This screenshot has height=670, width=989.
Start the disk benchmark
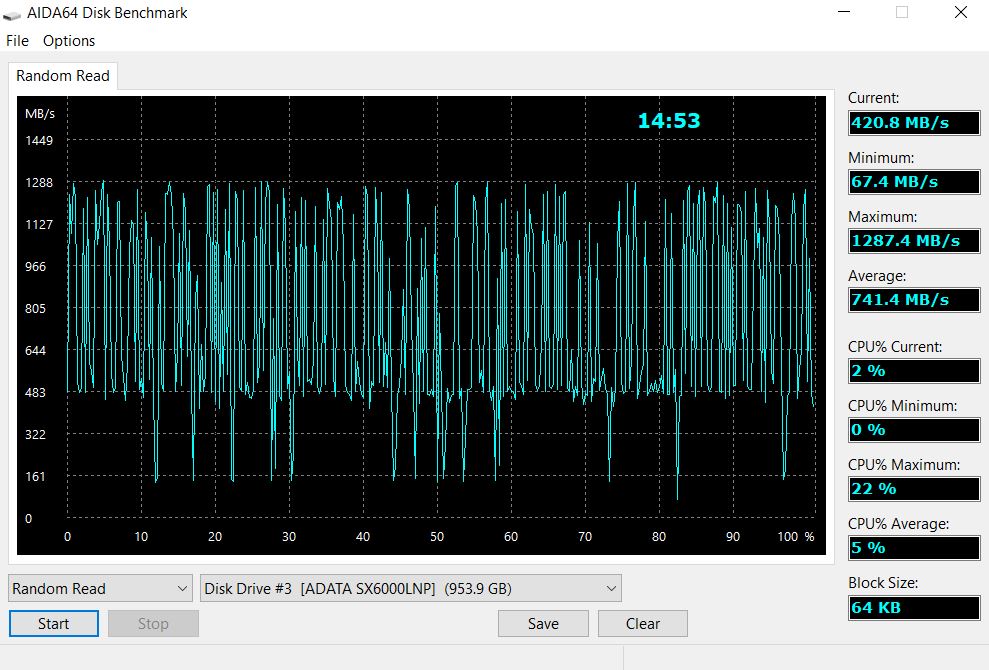(x=54, y=624)
